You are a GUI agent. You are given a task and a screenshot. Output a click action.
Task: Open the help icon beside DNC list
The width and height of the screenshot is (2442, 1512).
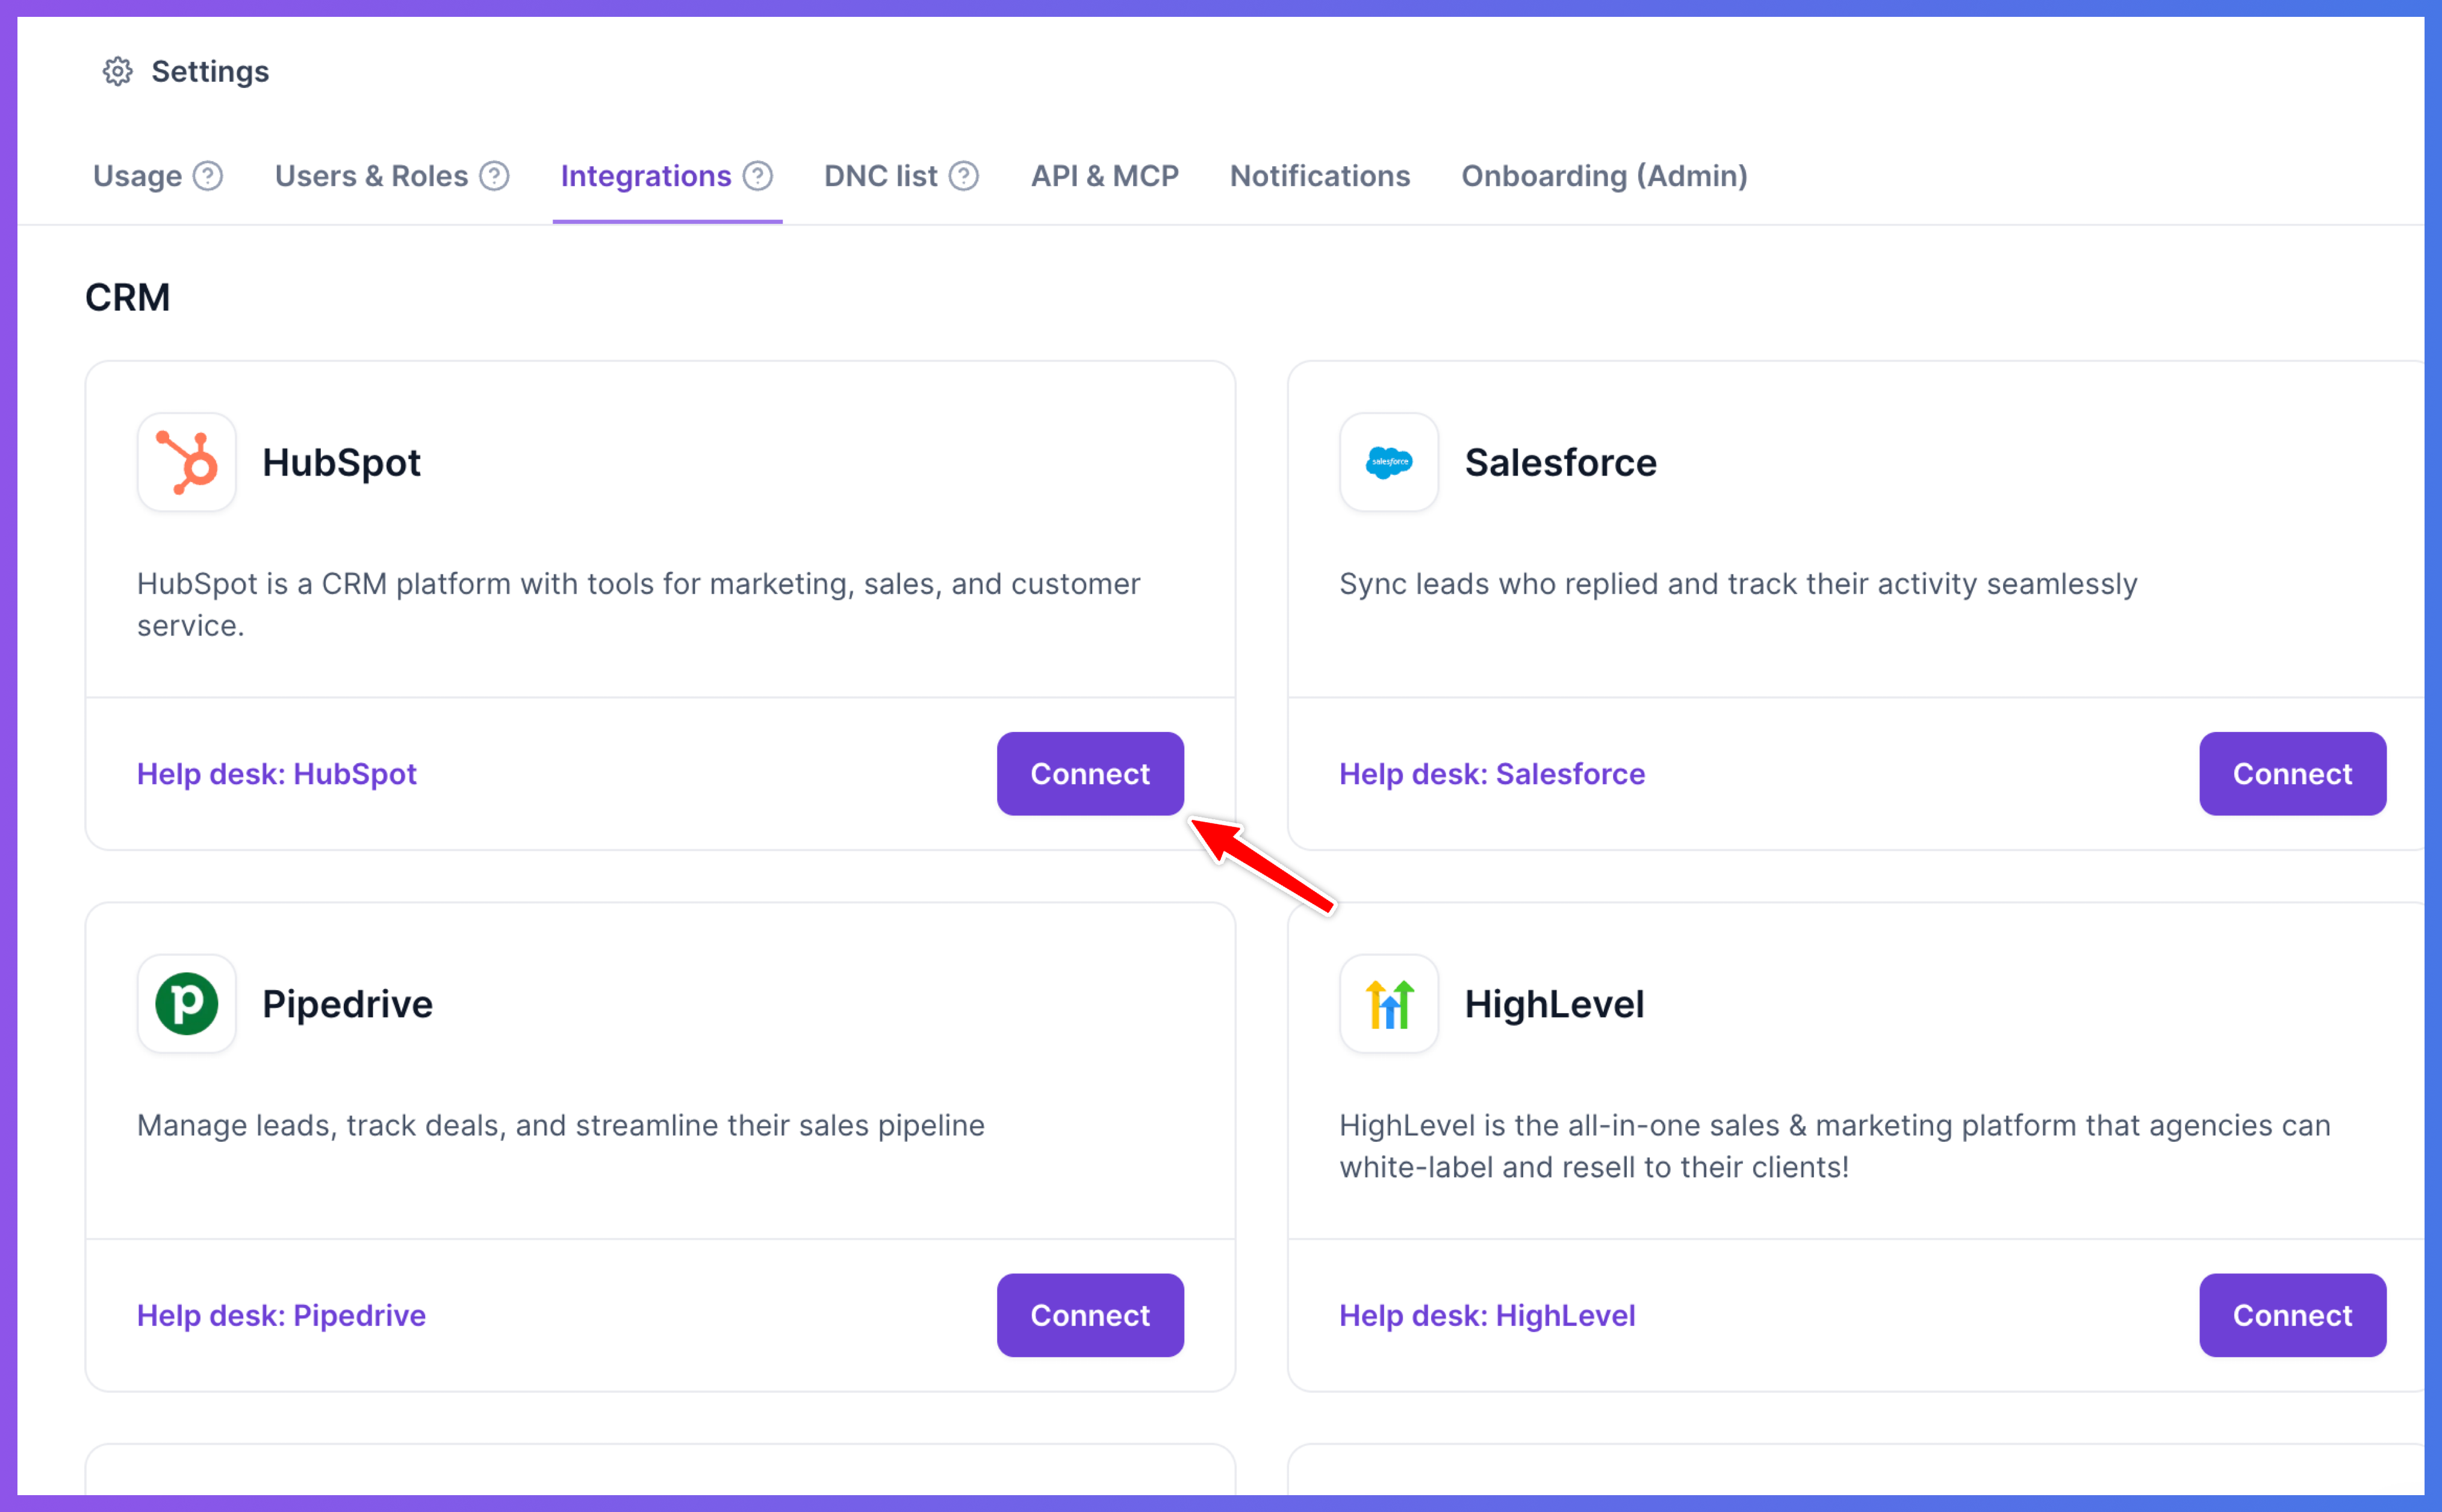964,176
